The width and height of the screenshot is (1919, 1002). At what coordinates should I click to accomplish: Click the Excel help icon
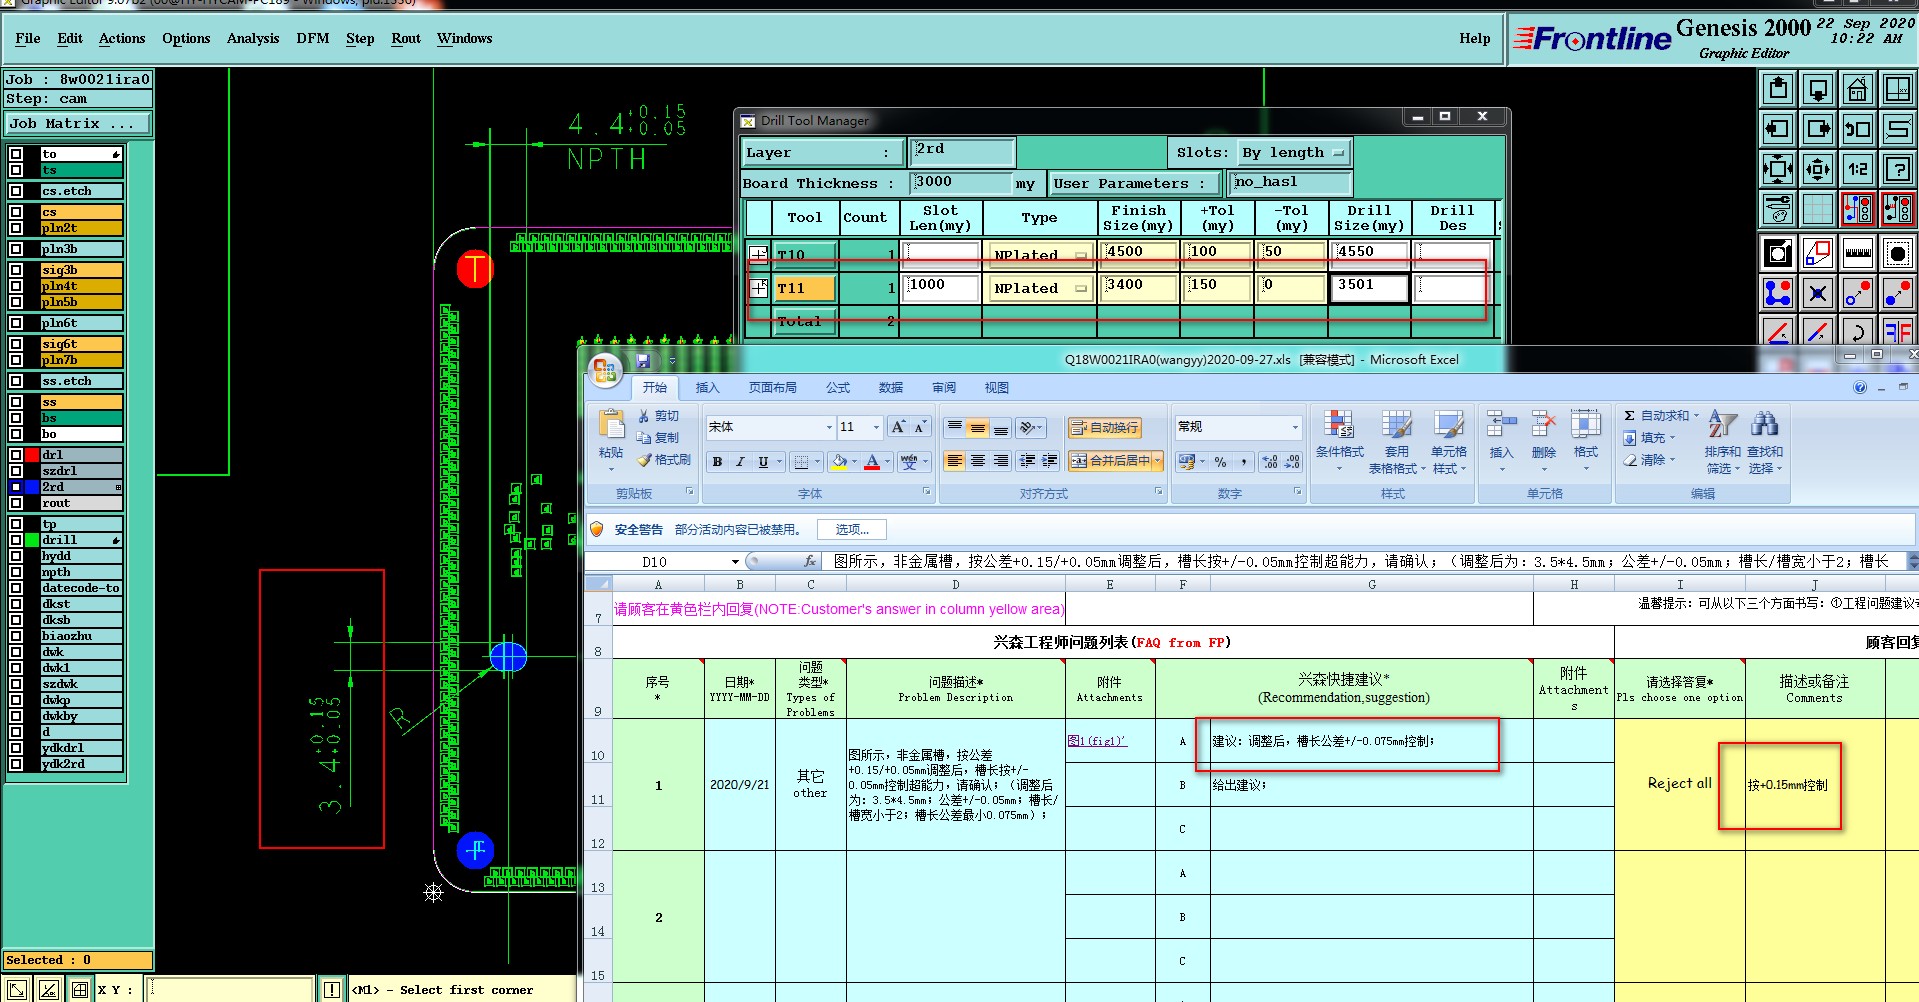tap(1860, 388)
